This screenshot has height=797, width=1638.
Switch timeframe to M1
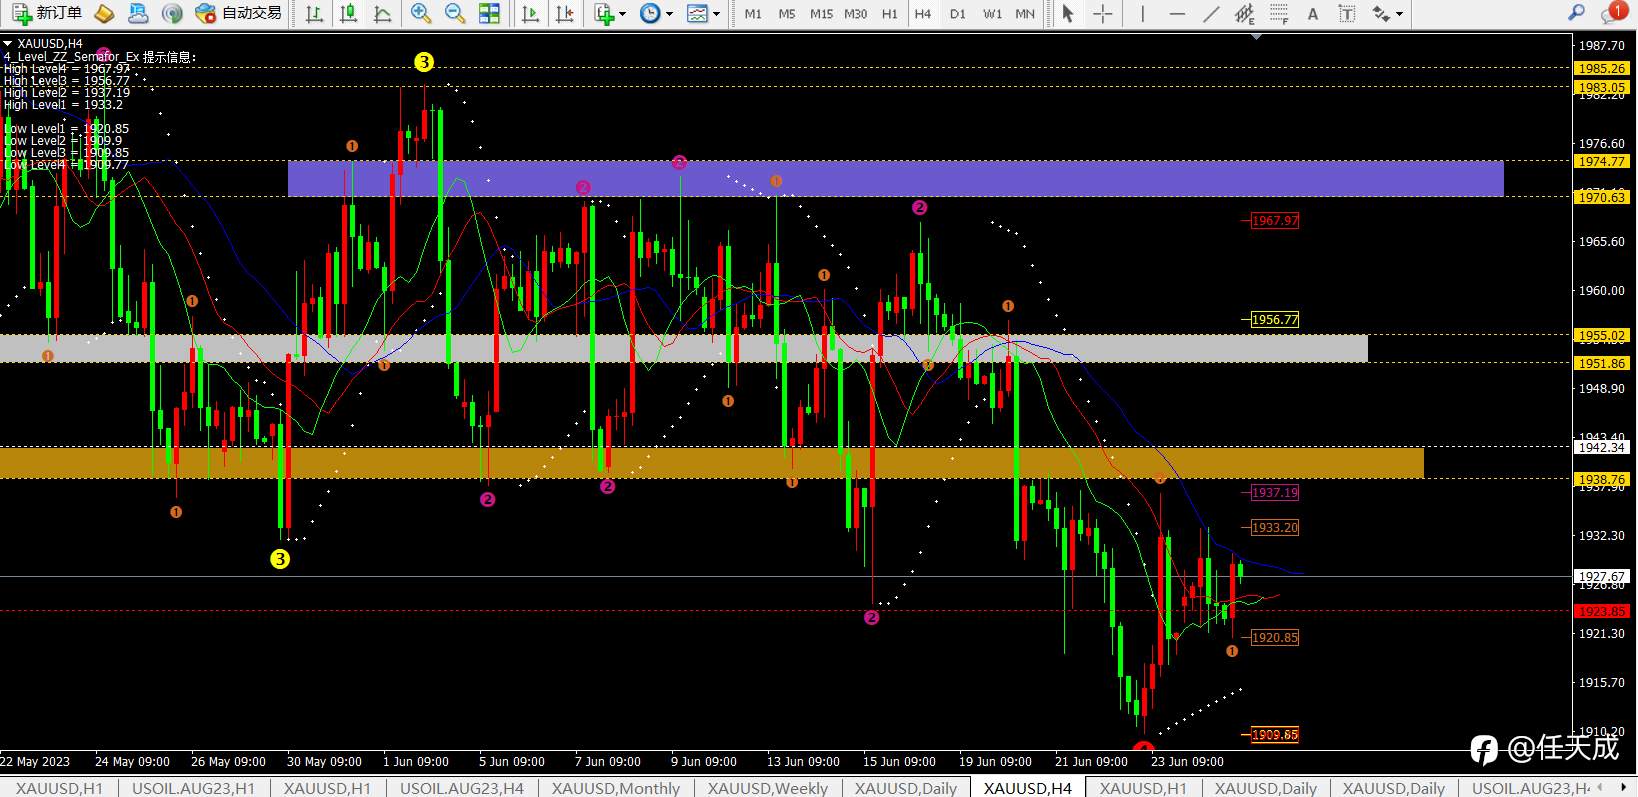[753, 14]
